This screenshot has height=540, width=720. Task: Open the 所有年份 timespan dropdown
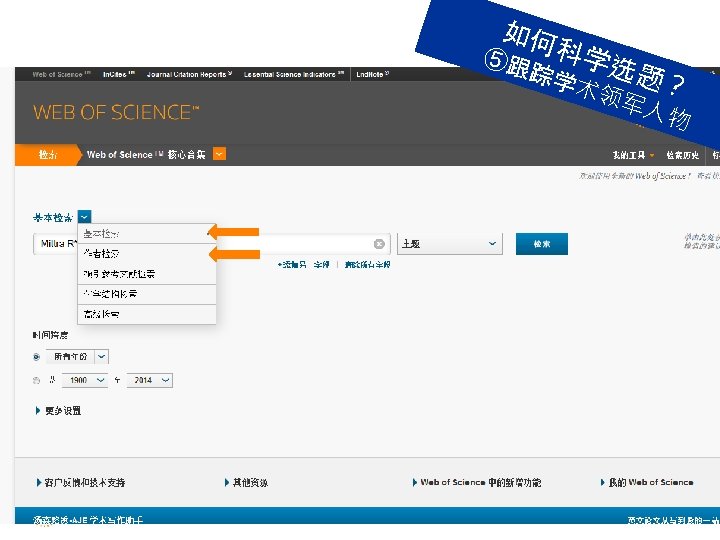[x=77, y=357]
